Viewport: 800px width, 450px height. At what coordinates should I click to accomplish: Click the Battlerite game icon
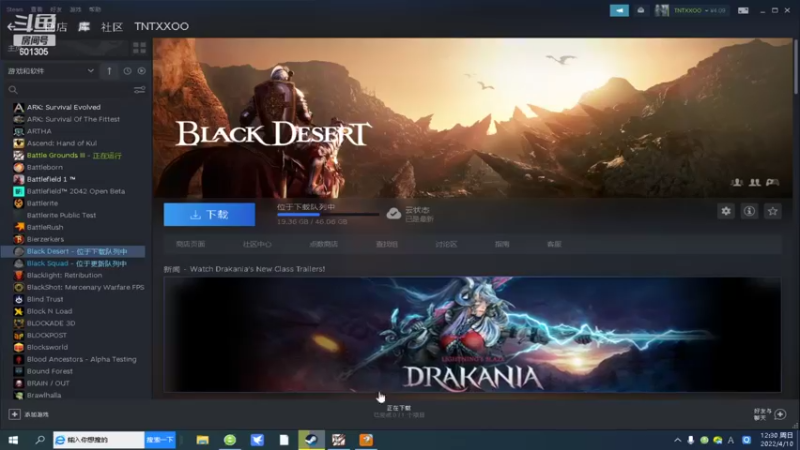point(19,203)
